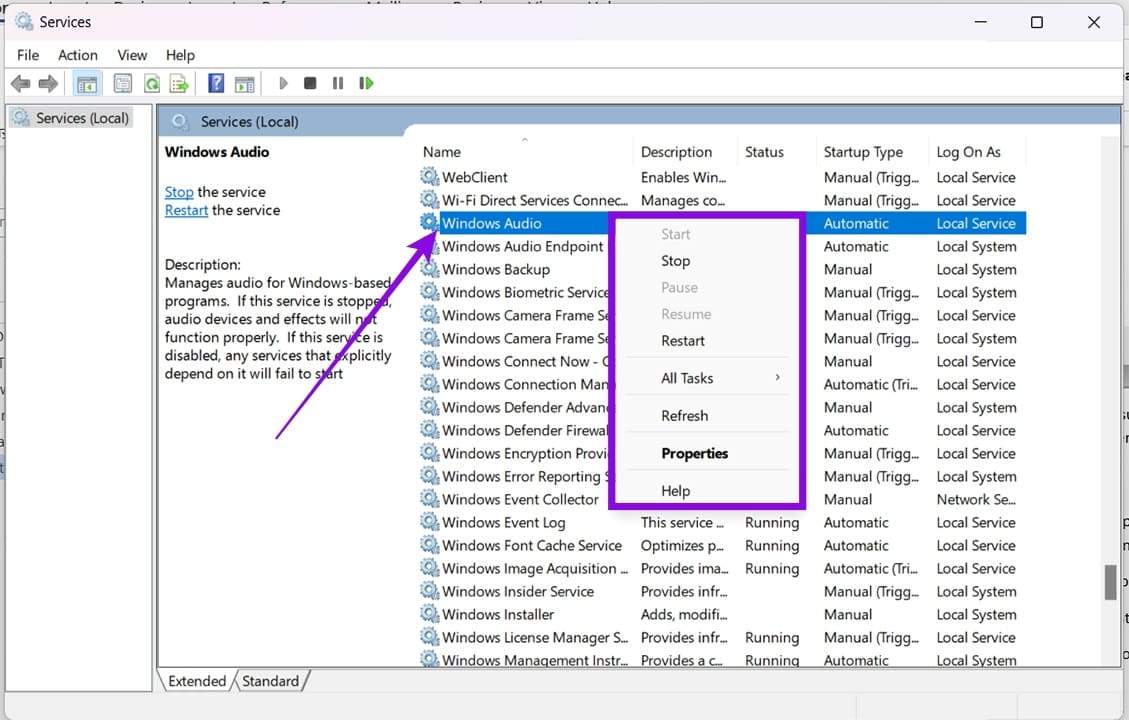Open the View menu
This screenshot has width=1129, height=720.
[x=132, y=55]
